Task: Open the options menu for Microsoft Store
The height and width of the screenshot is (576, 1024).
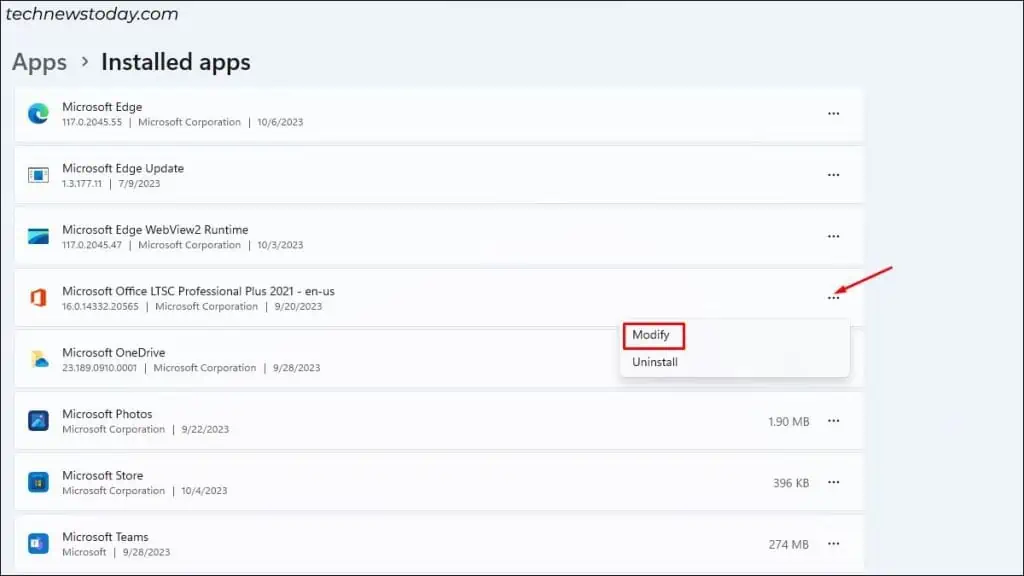Action: [x=834, y=482]
